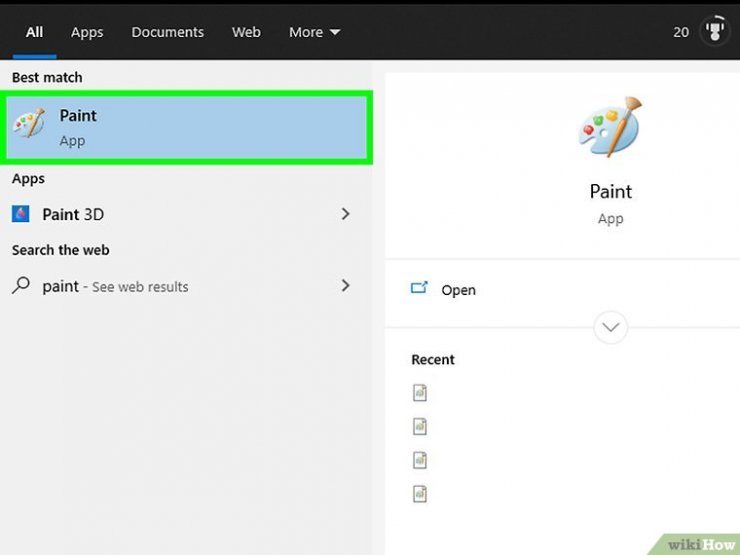Click the rewards medal icon at top right
Viewport: 740px width, 555px height.
click(714, 32)
